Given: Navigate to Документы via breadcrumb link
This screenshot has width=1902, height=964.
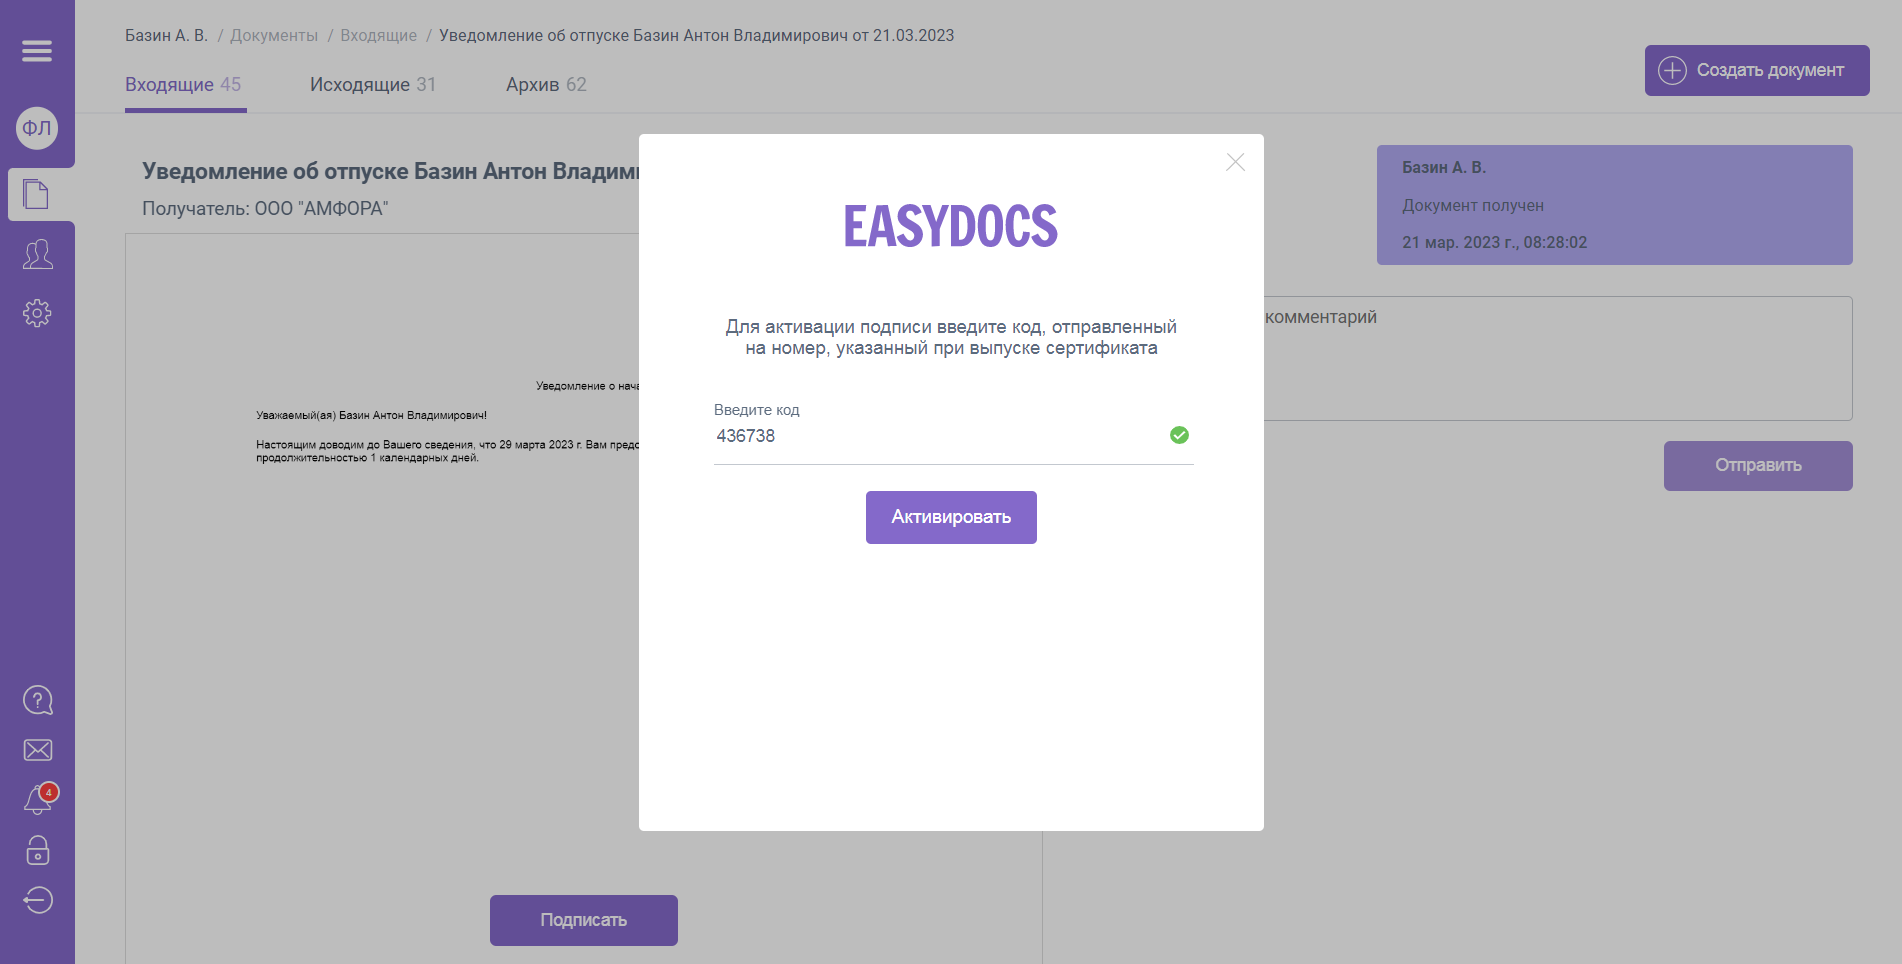Looking at the screenshot, I should (x=272, y=34).
